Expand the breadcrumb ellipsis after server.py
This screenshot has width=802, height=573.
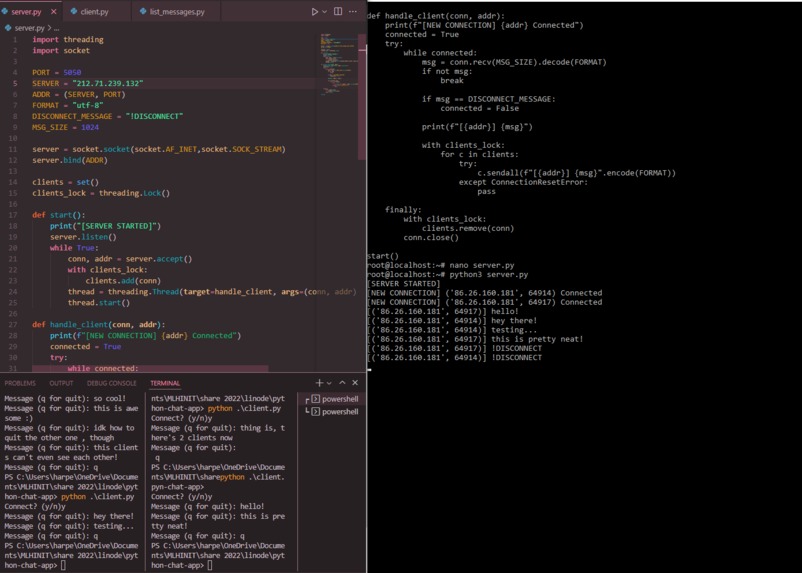[56, 28]
